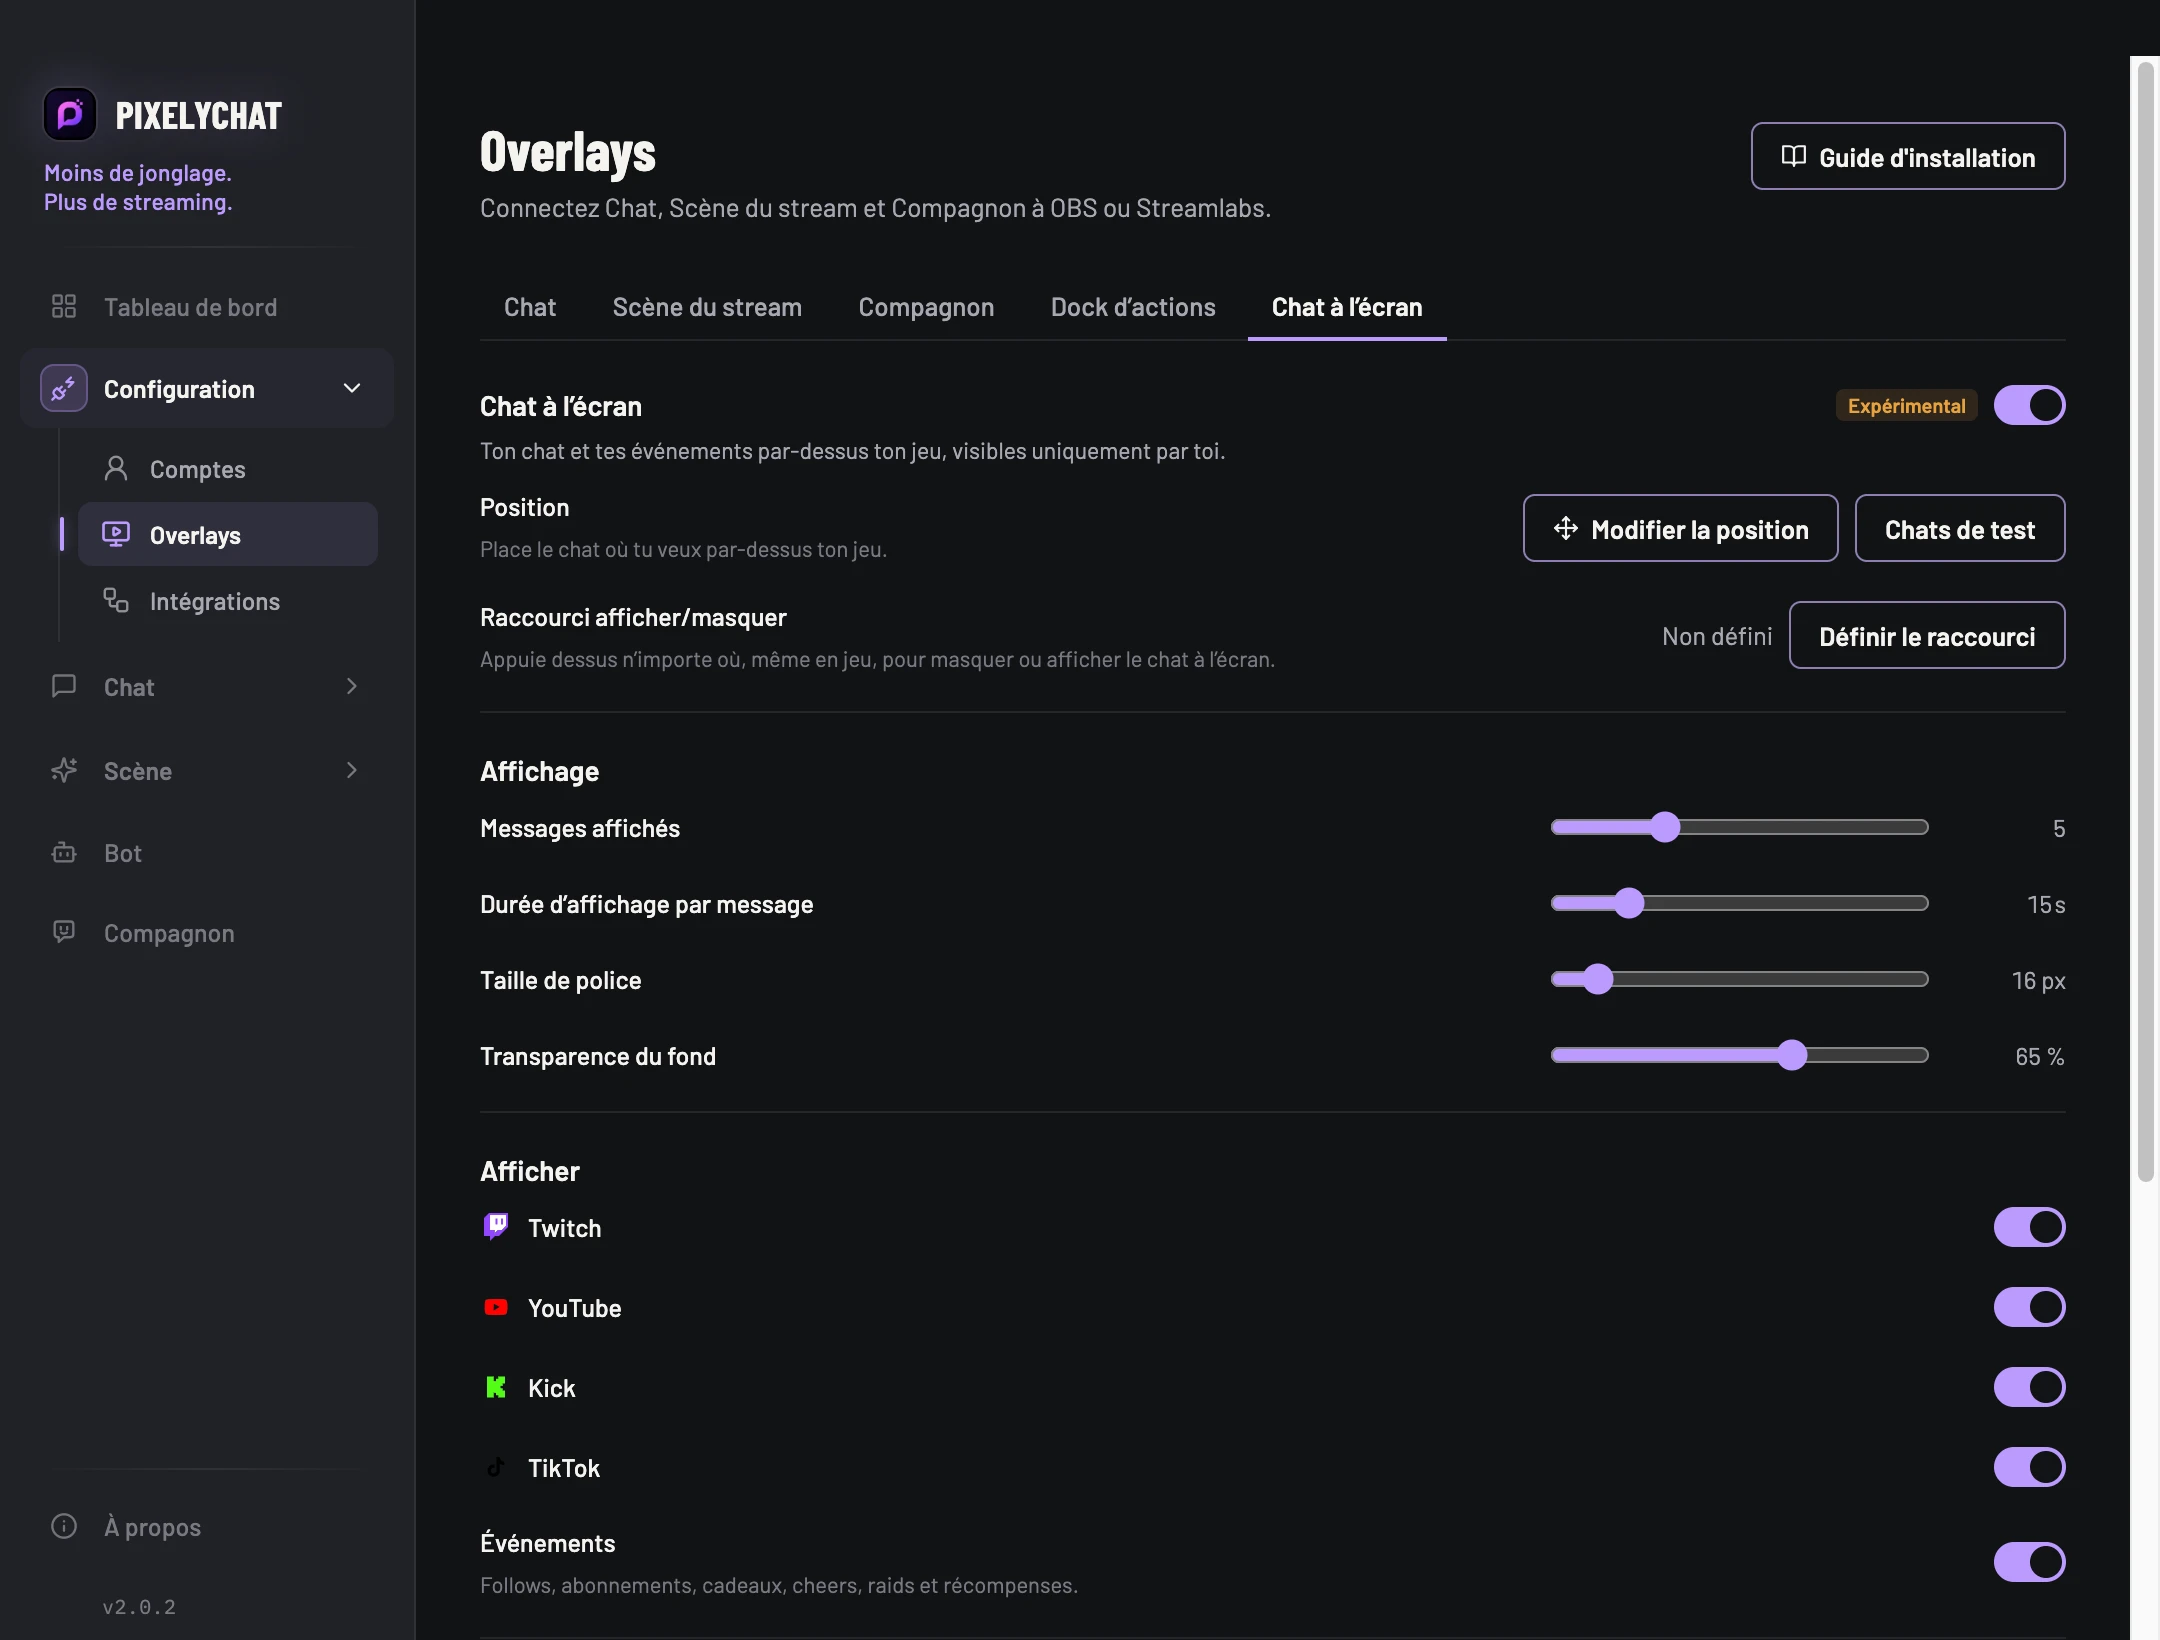This screenshot has height=1640, width=2160.
Task: Switch to the Chat tab
Action: point(530,307)
